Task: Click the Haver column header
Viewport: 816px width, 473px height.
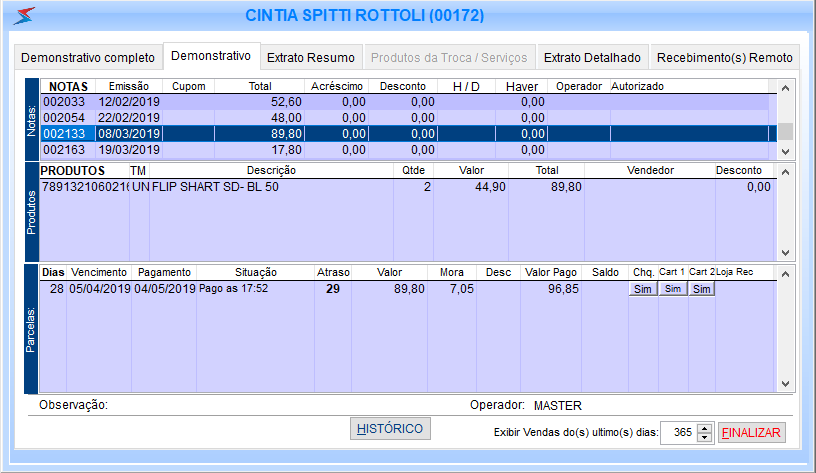Action: point(521,86)
